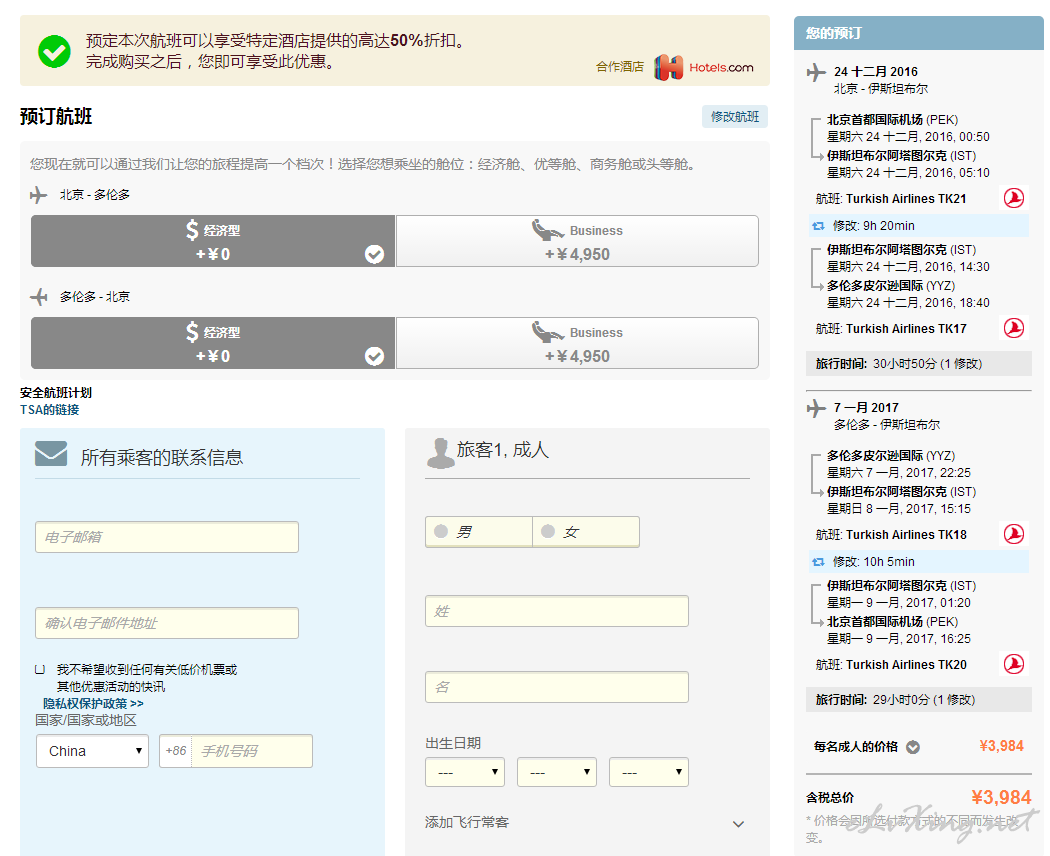Open the 隐私权保护政策 >> link
The width and height of the screenshot is (1050, 856).
93,703
